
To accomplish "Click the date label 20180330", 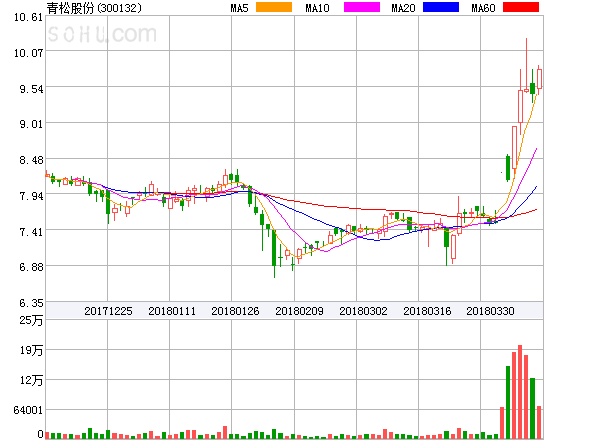I will (490, 311).
